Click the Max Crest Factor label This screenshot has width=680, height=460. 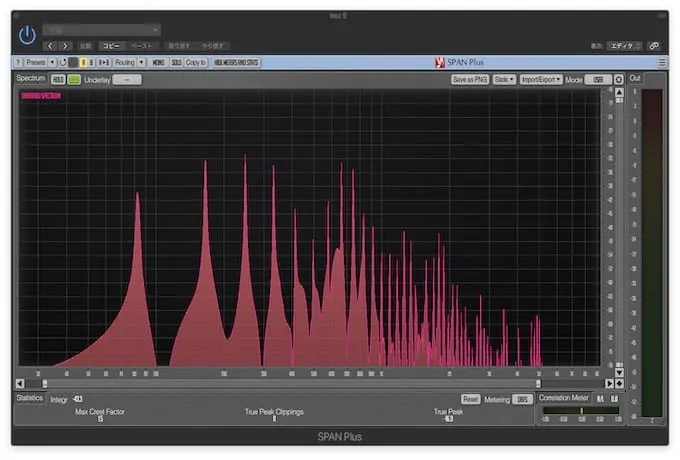[100, 412]
